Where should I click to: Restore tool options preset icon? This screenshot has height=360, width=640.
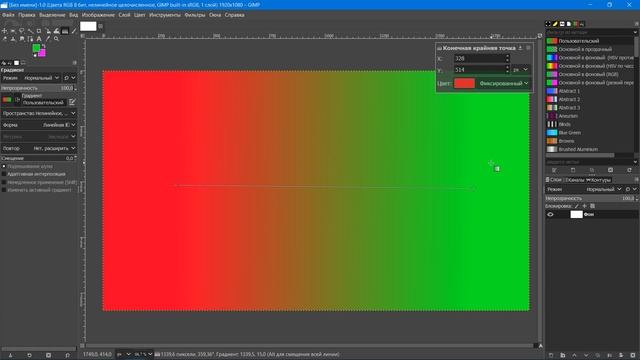pyautogui.click(x=29, y=356)
